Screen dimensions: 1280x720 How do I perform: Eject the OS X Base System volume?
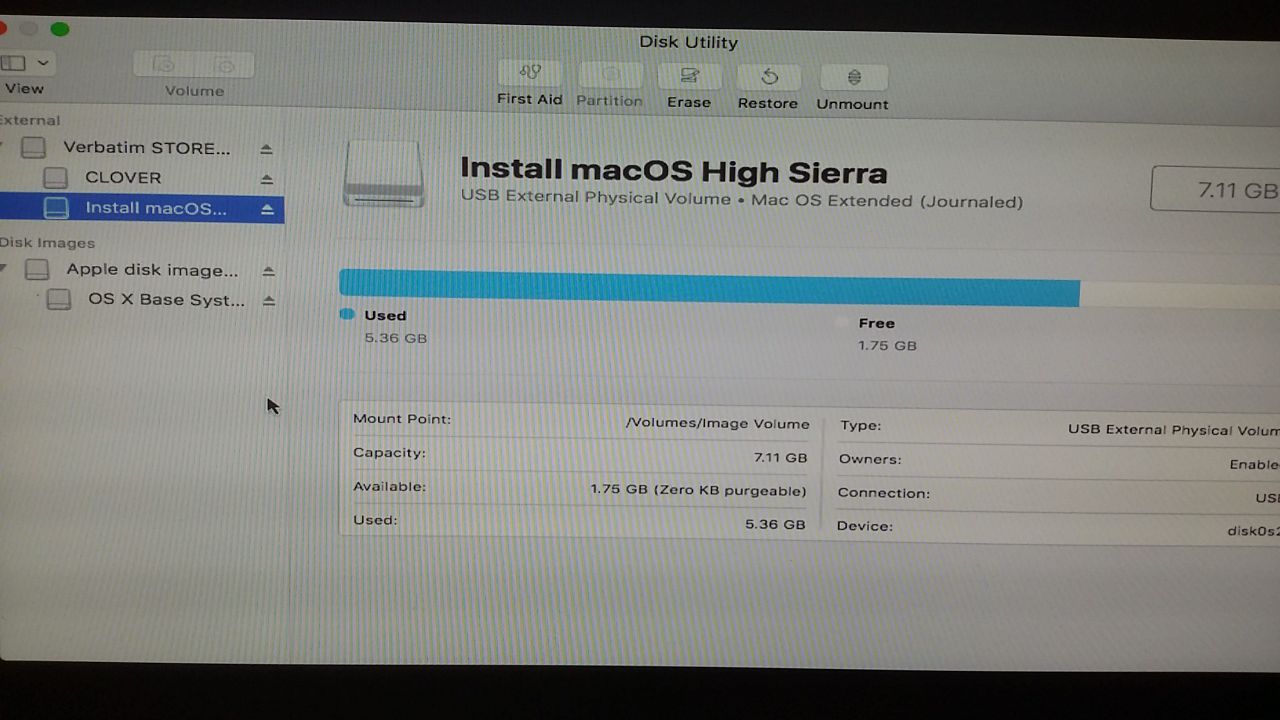[x=268, y=301]
